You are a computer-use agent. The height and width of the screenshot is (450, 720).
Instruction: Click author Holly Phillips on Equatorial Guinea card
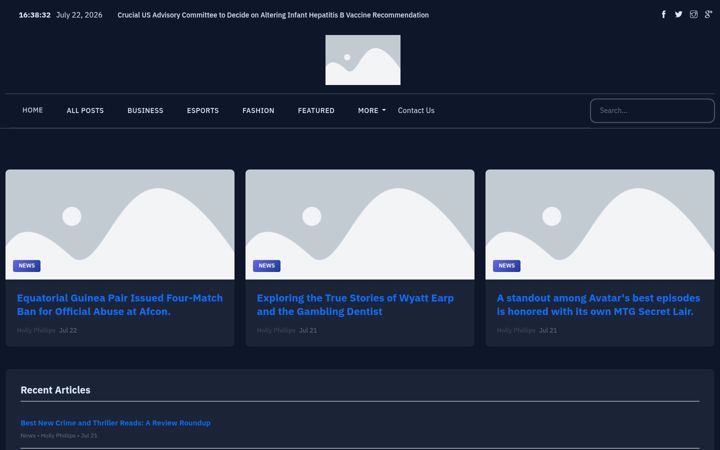[36, 331]
